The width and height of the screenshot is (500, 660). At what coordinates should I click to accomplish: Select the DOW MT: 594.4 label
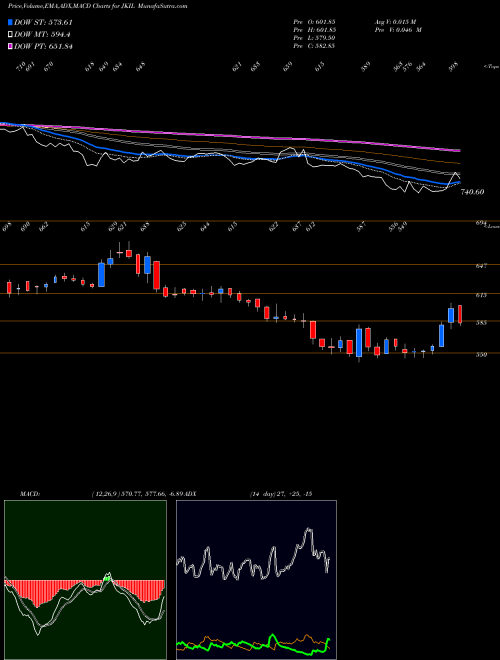click(x=42, y=35)
